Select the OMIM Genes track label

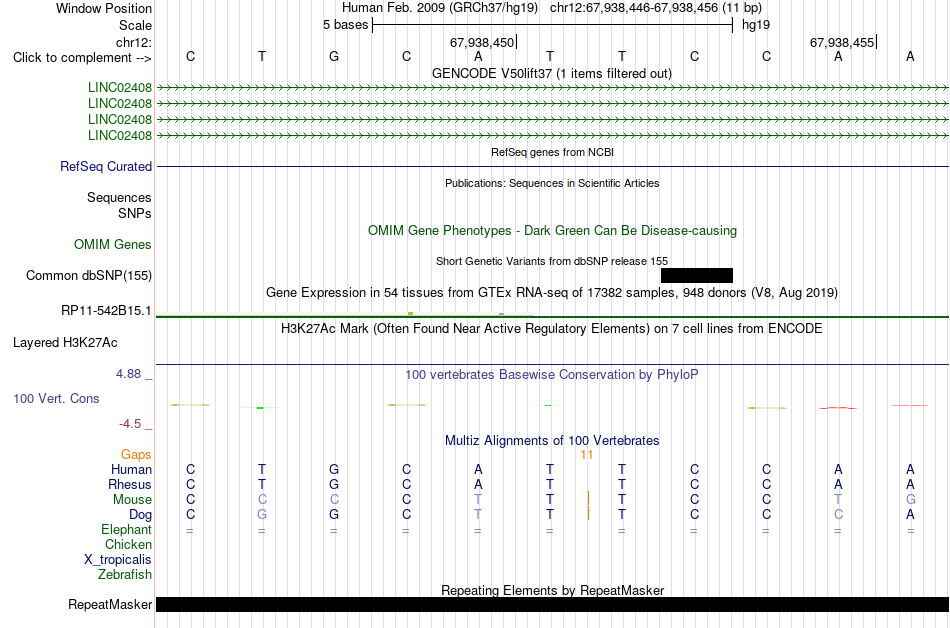coord(113,245)
